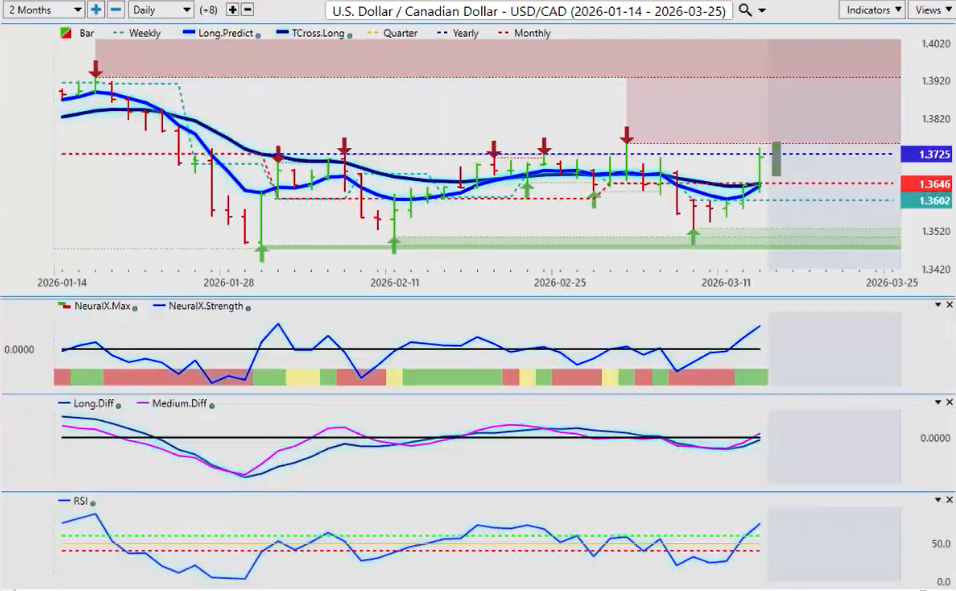Open the Daily interval dropdown
This screenshot has height=591, width=956.
point(161,9)
